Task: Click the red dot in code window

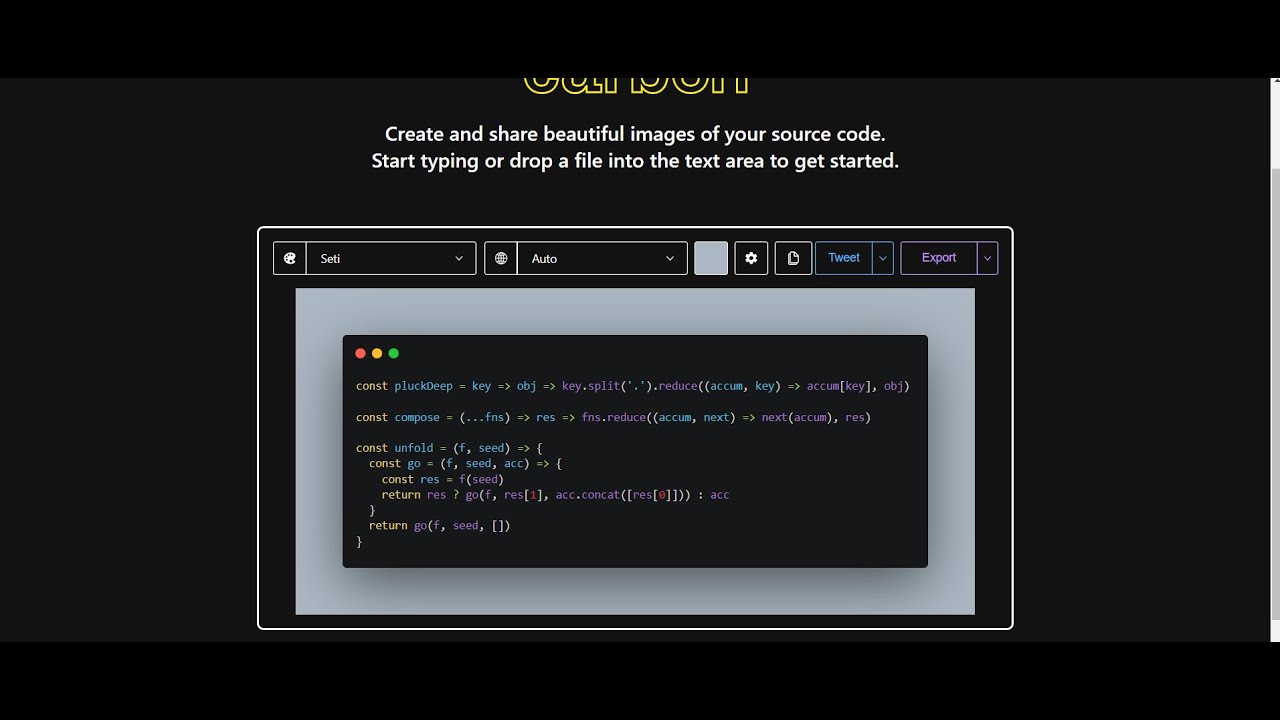Action: (x=361, y=353)
